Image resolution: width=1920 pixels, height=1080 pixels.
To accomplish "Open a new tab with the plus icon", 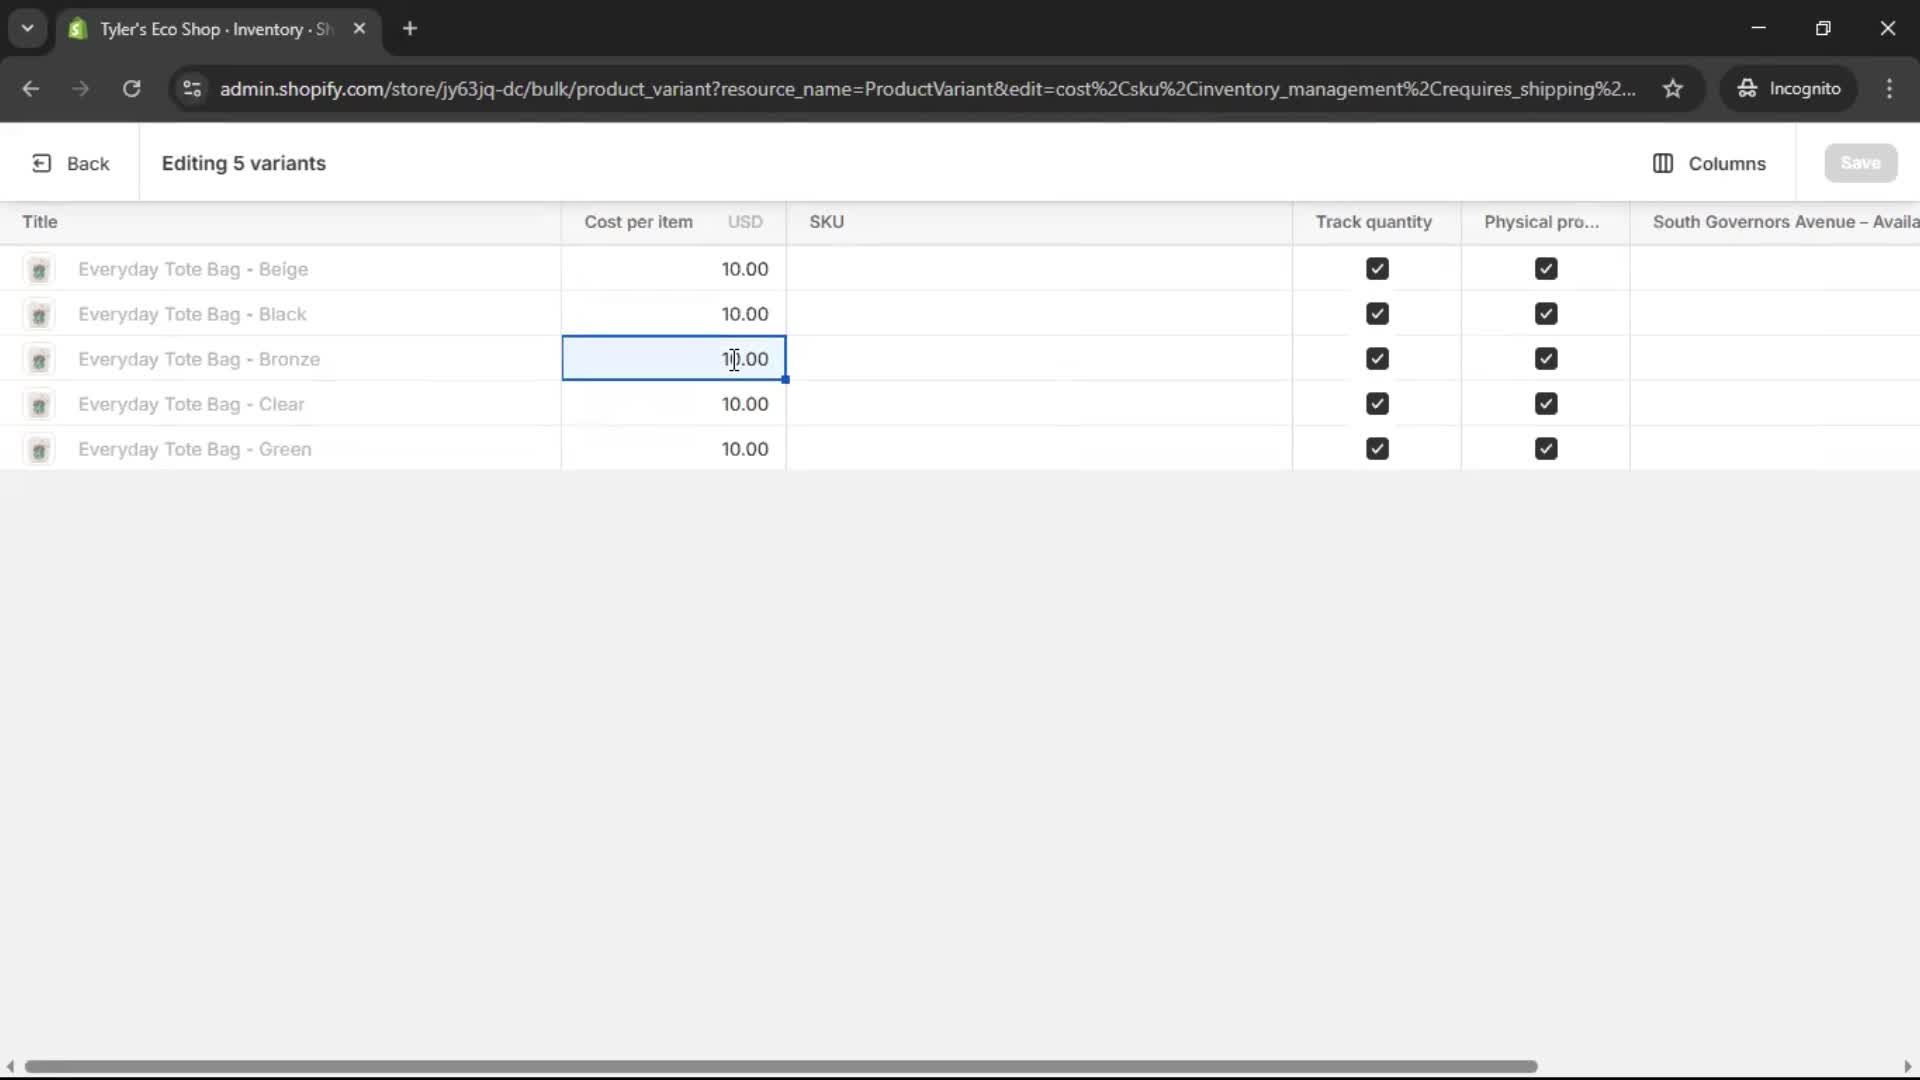I will (411, 29).
